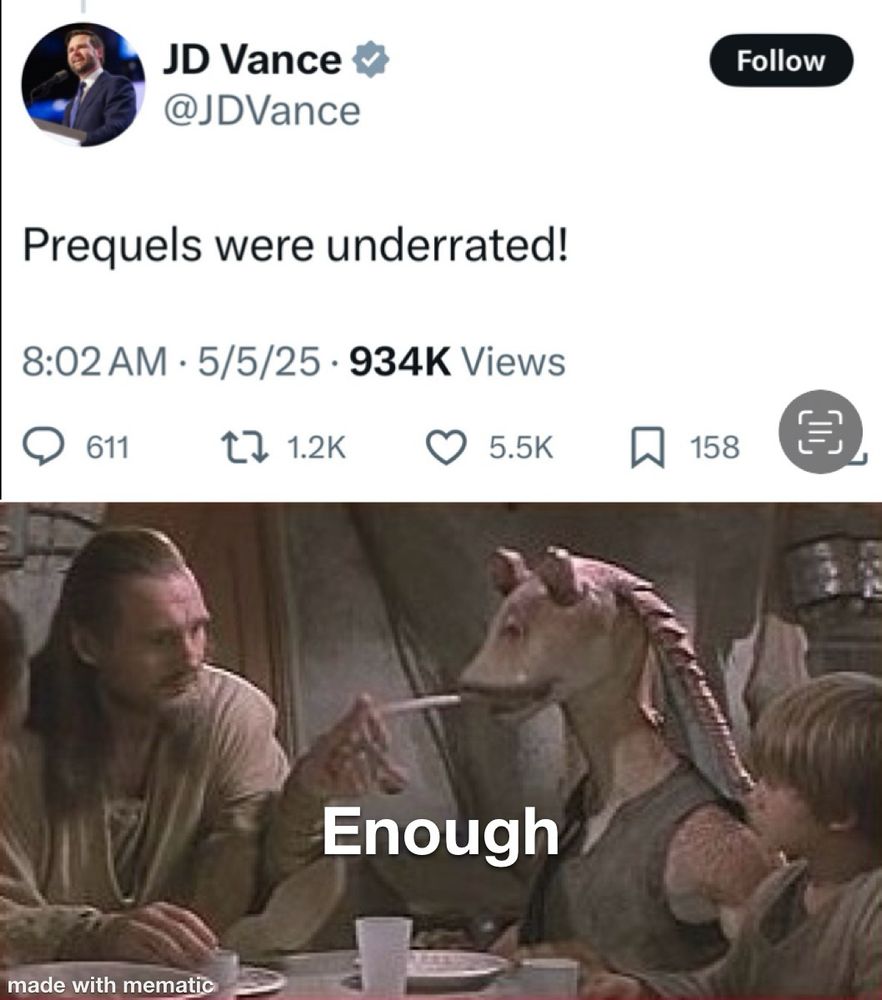Click the 158 bookmarks count
Image resolution: width=882 pixels, height=1000 pixels.
(x=715, y=447)
